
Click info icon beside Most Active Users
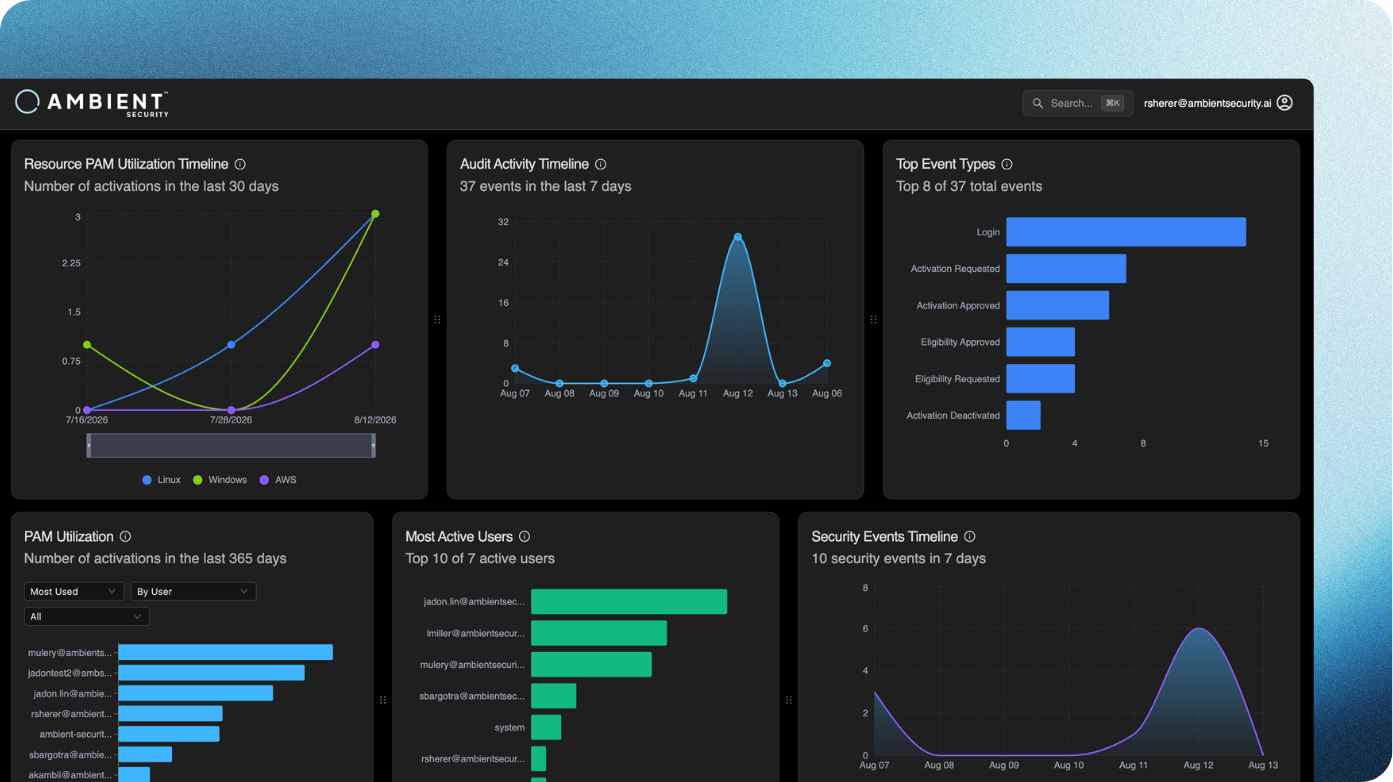524,537
